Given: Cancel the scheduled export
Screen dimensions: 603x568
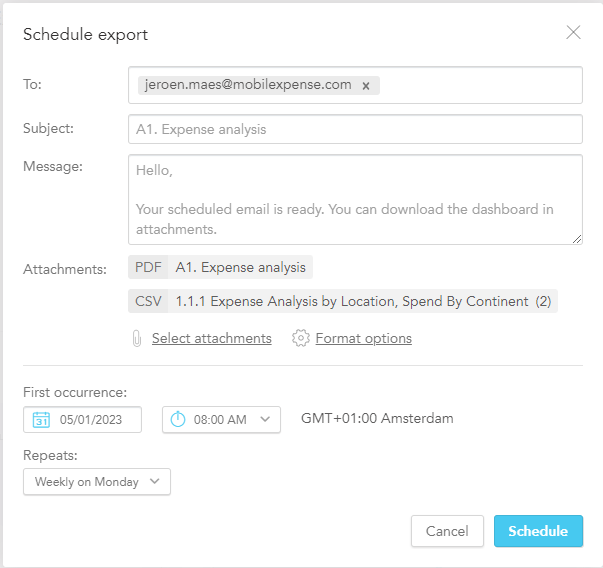Looking at the screenshot, I should (447, 531).
